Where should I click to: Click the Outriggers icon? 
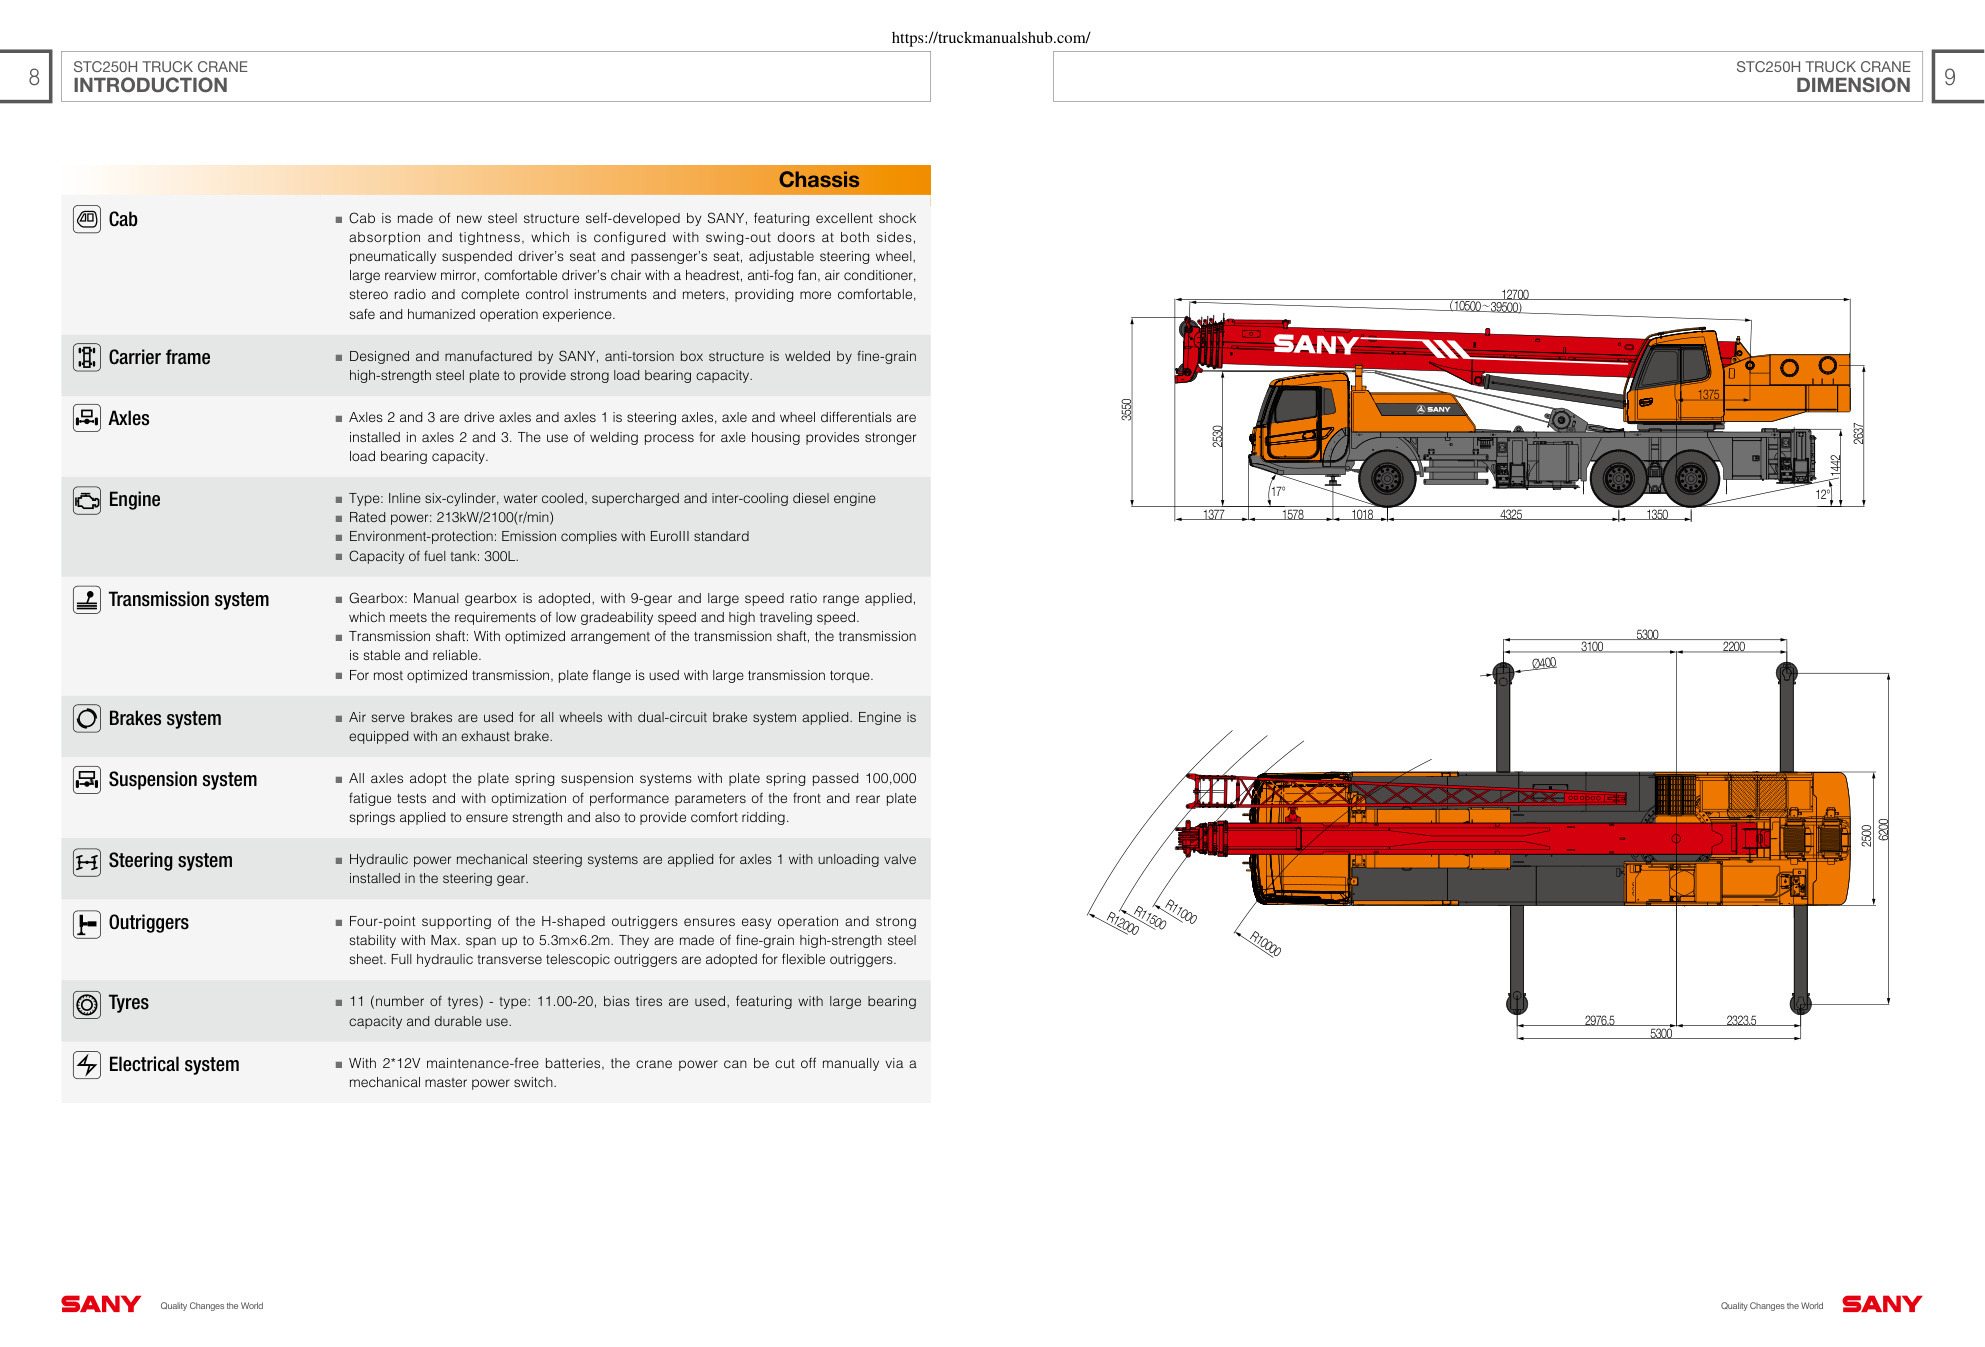click(87, 923)
